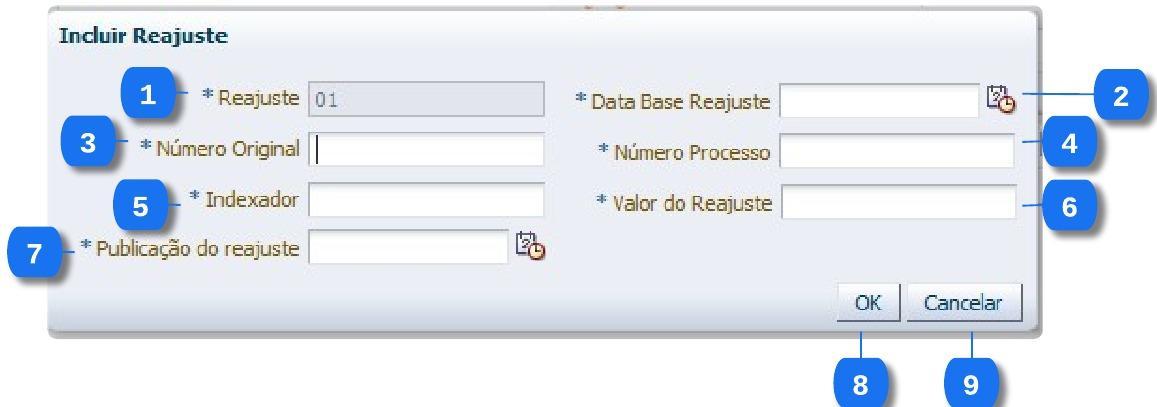Select callout marker number 2
This screenshot has width=1157, height=407.
coord(1120,96)
